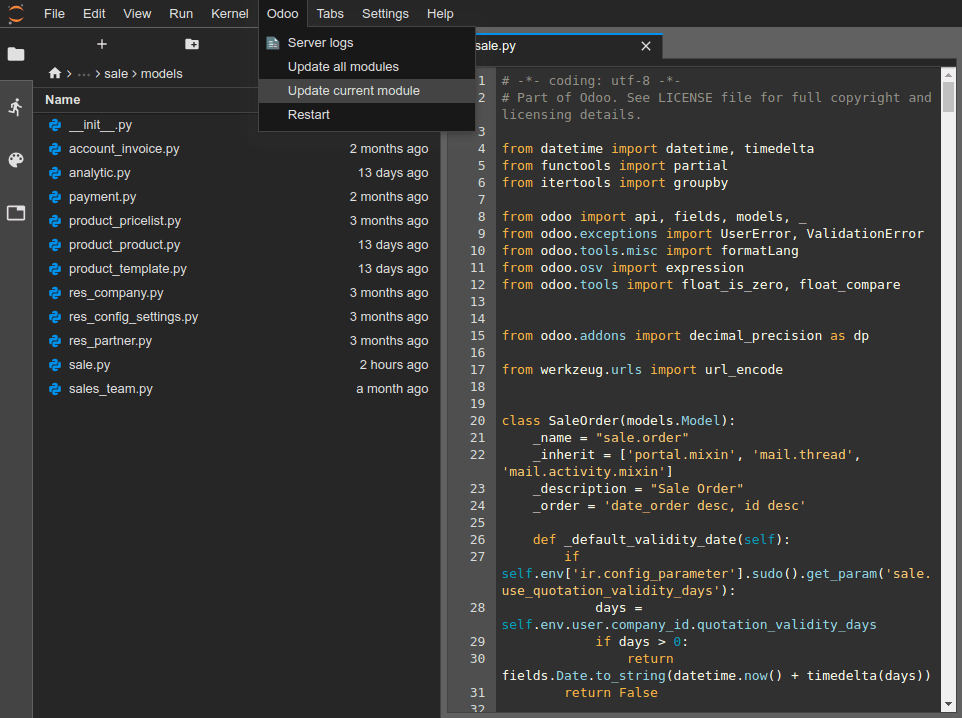
Task: Navigate to the sale breadcrumb link
Action: coord(114,73)
